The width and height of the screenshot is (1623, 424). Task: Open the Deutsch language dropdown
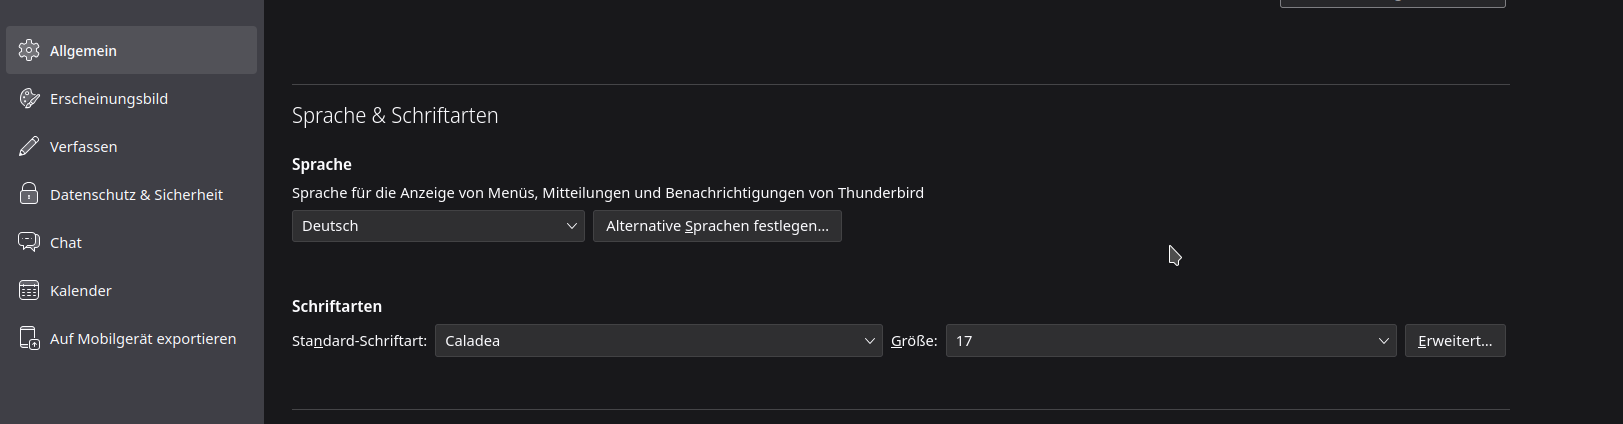pos(438,226)
